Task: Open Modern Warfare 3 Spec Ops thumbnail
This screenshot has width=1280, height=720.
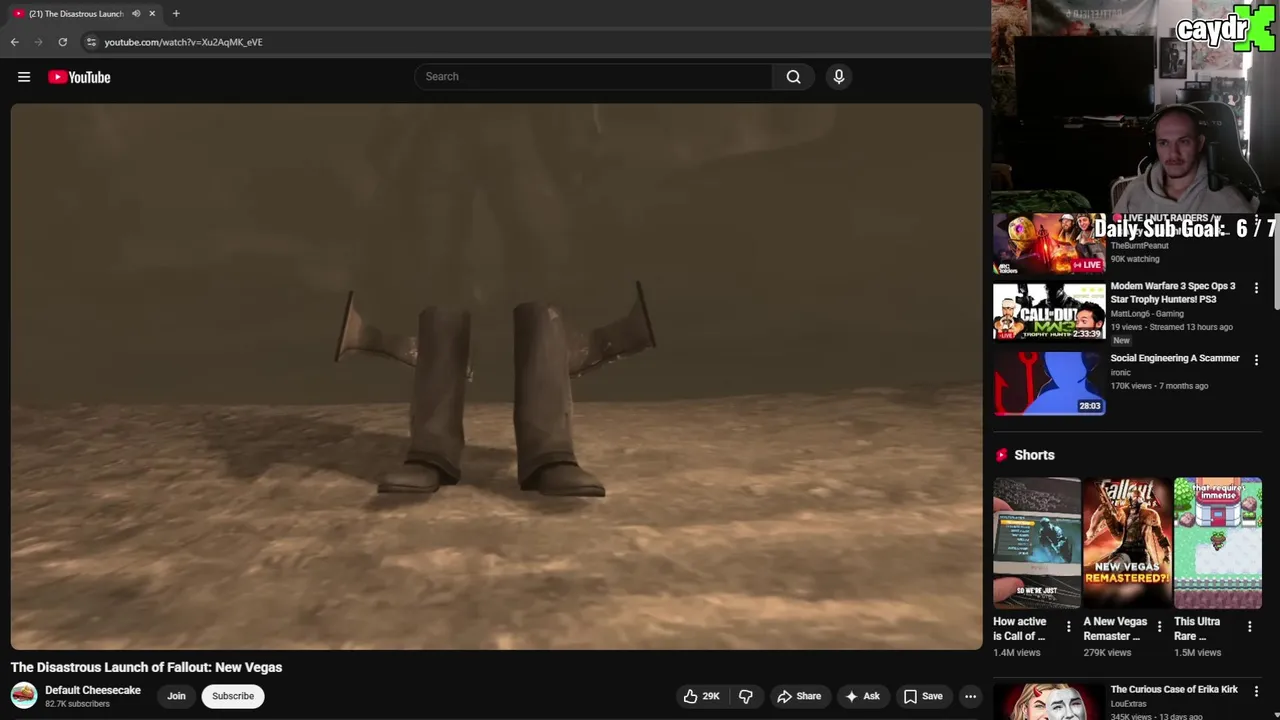Action: [1049, 311]
